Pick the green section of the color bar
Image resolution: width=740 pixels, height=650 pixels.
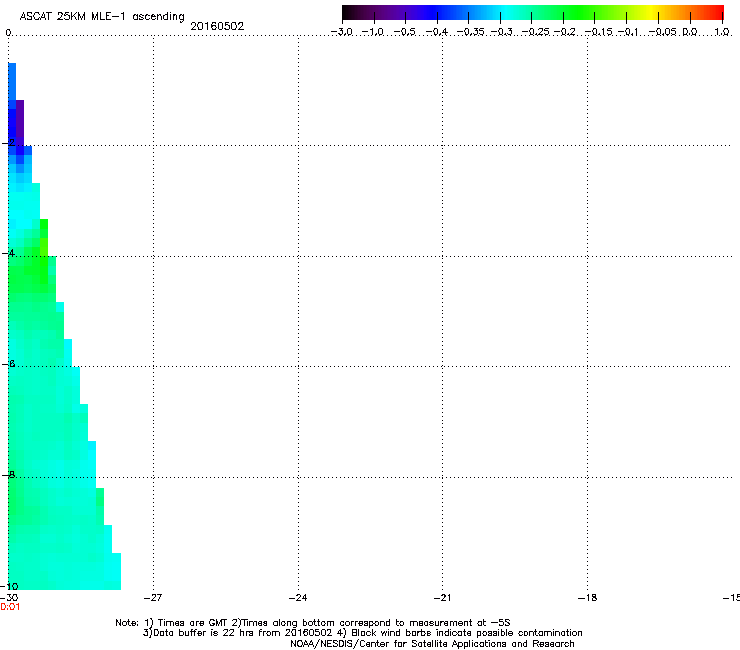tap(578, 13)
